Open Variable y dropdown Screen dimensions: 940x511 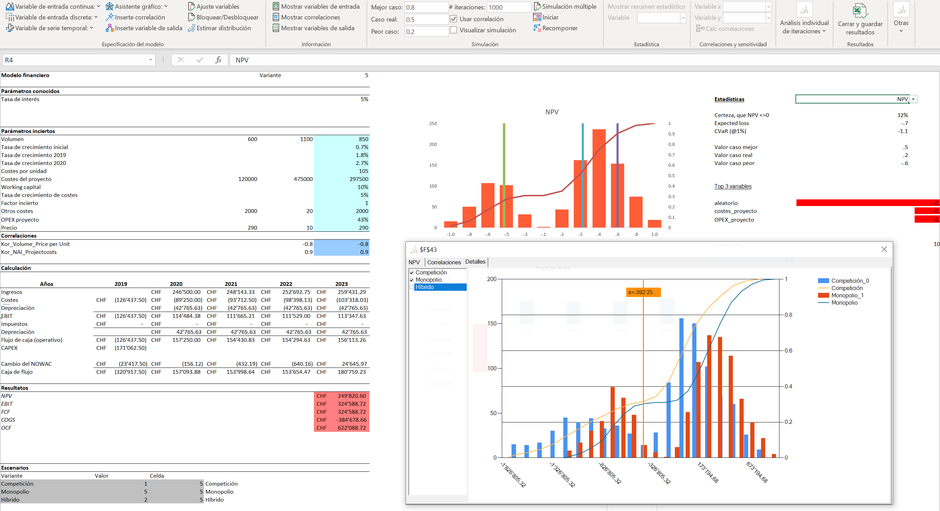(x=769, y=18)
